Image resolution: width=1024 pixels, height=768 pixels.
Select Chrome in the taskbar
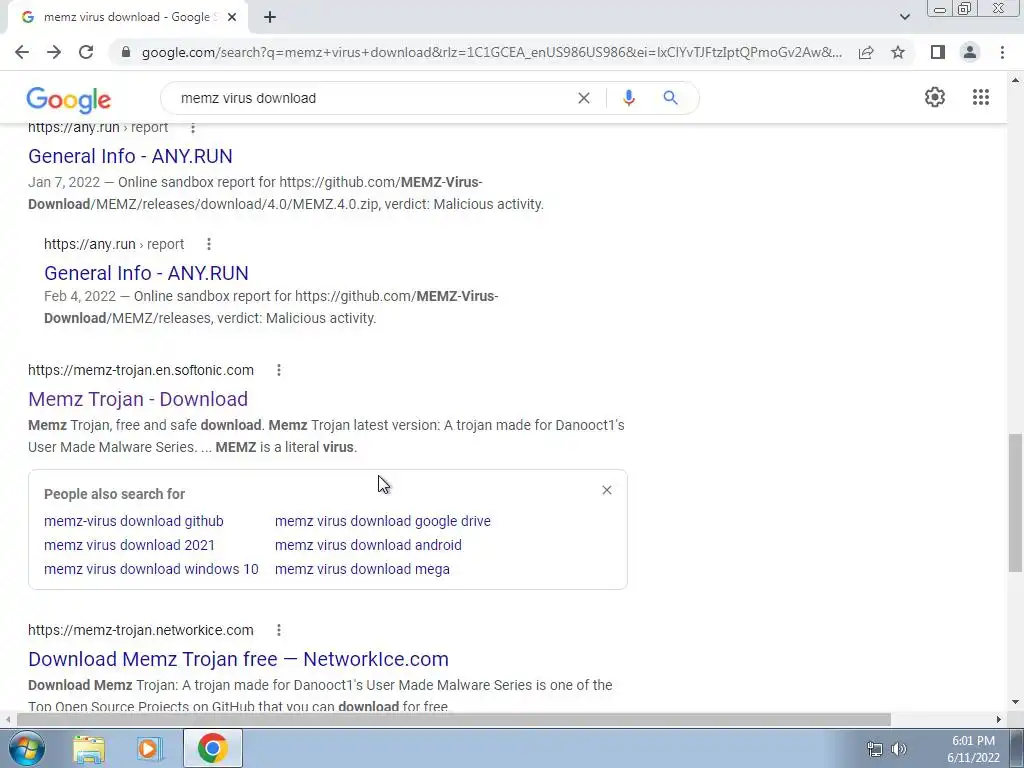[x=213, y=748]
